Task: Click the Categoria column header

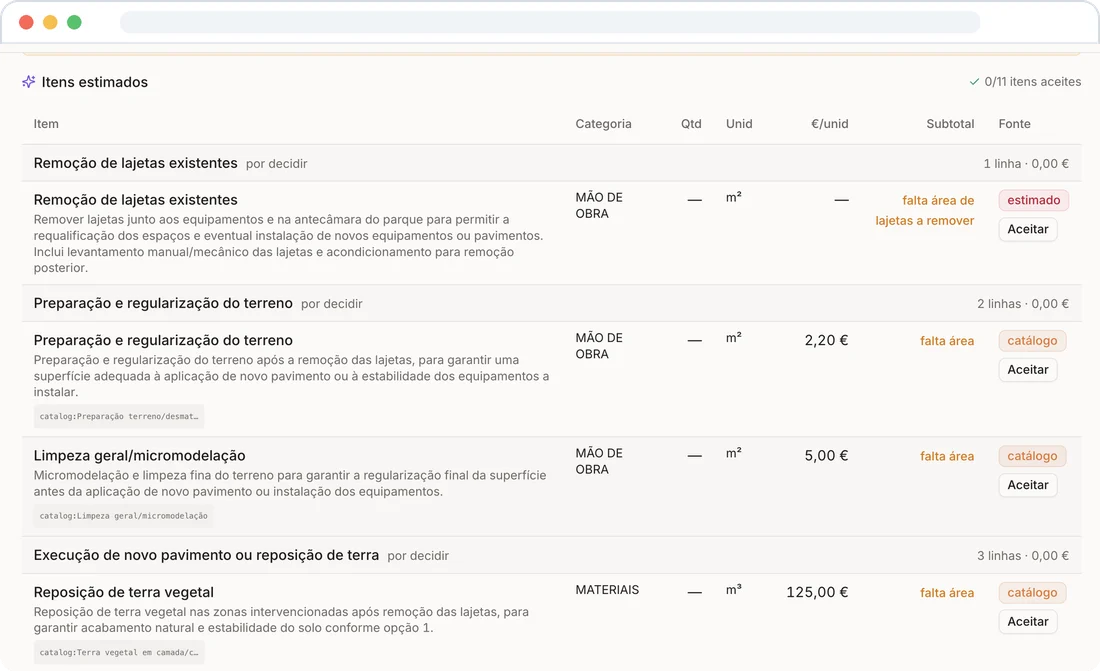Action: [603, 124]
